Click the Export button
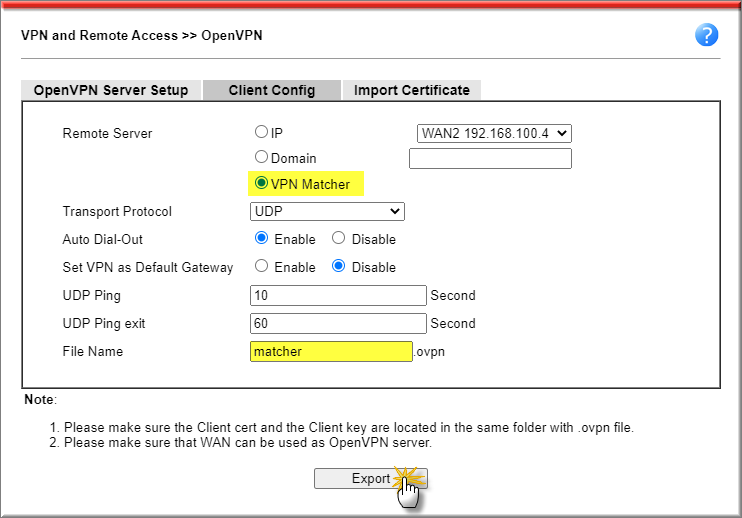742x518 pixels. [371, 478]
